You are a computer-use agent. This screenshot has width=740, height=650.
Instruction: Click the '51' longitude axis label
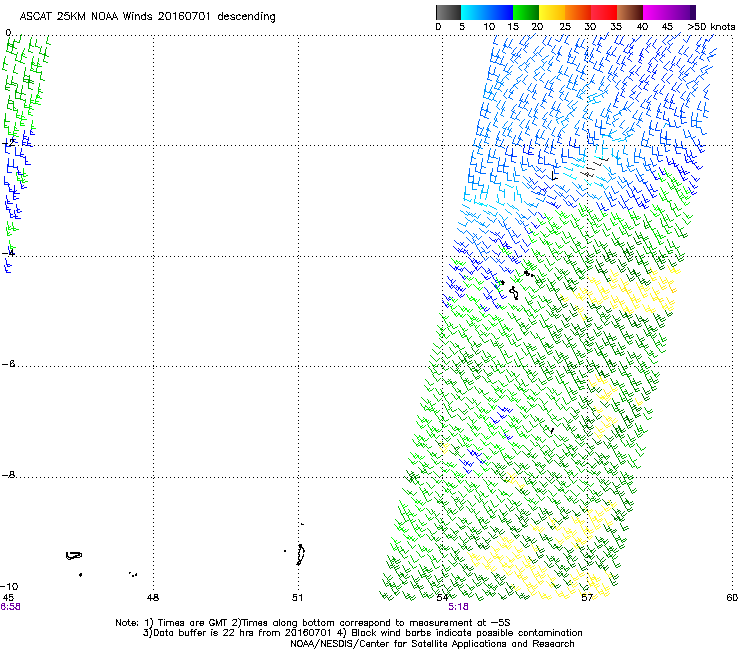[297, 598]
